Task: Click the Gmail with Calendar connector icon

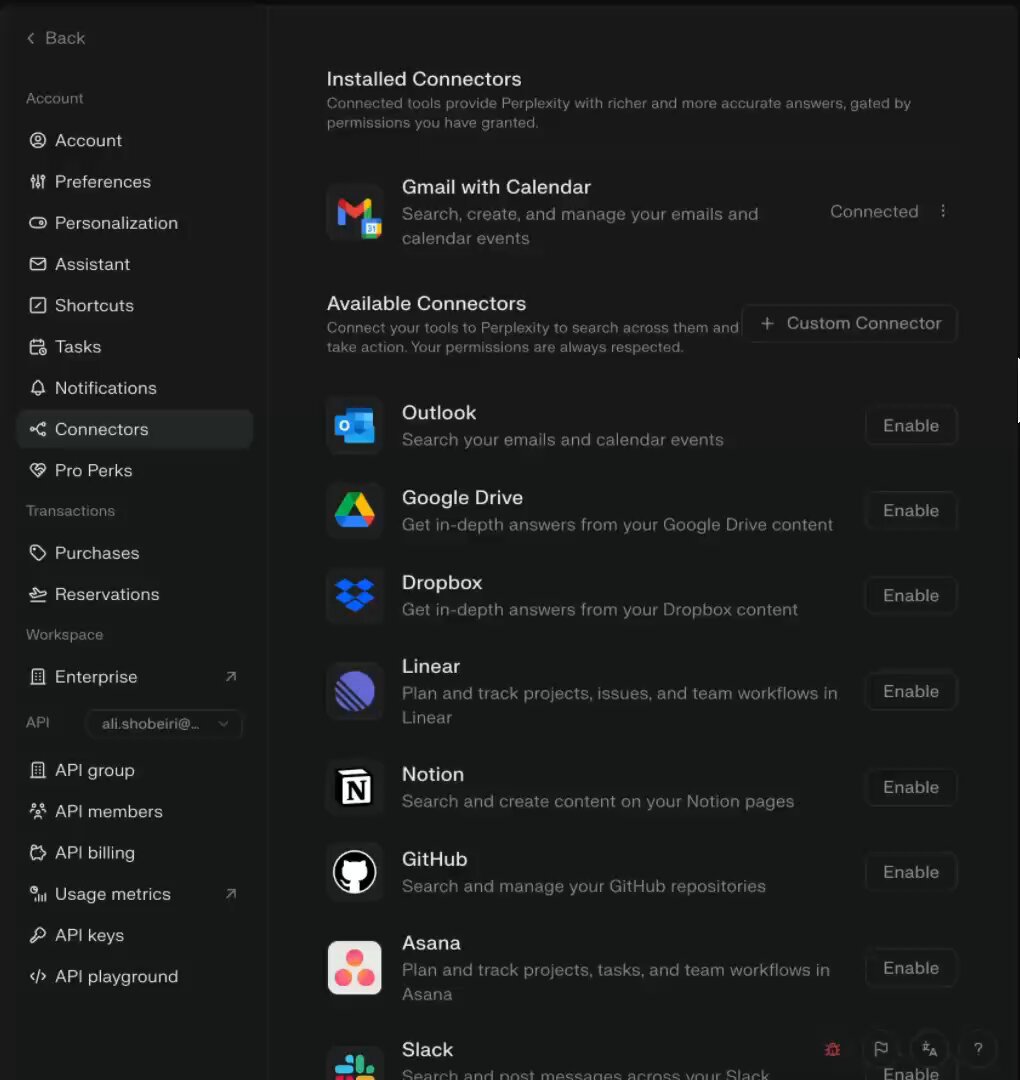Action: tap(355, 212)
